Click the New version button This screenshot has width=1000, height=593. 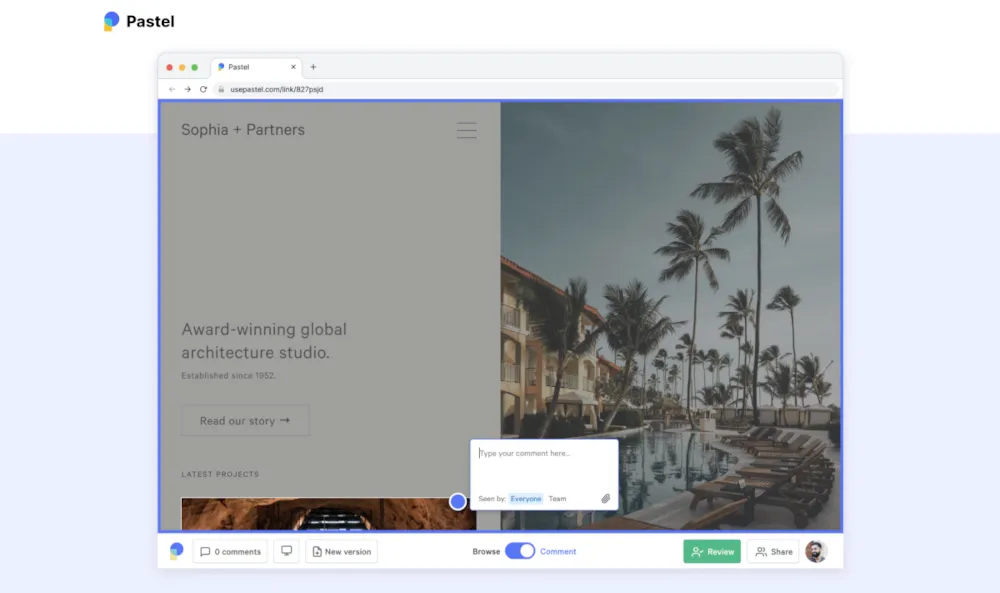[x=341, y=551]
